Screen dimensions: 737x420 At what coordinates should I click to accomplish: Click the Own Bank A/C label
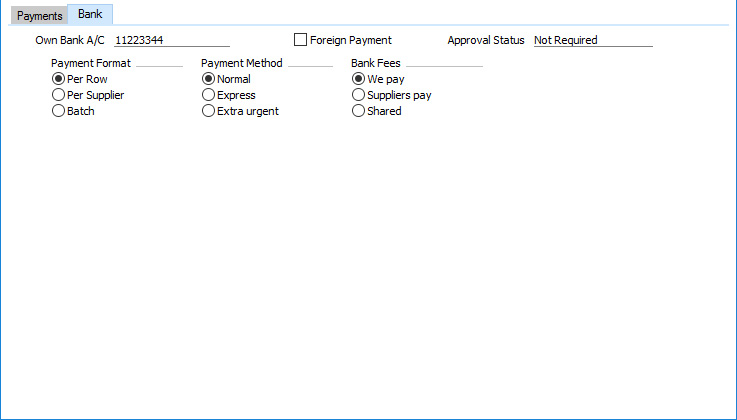point(70,40)
